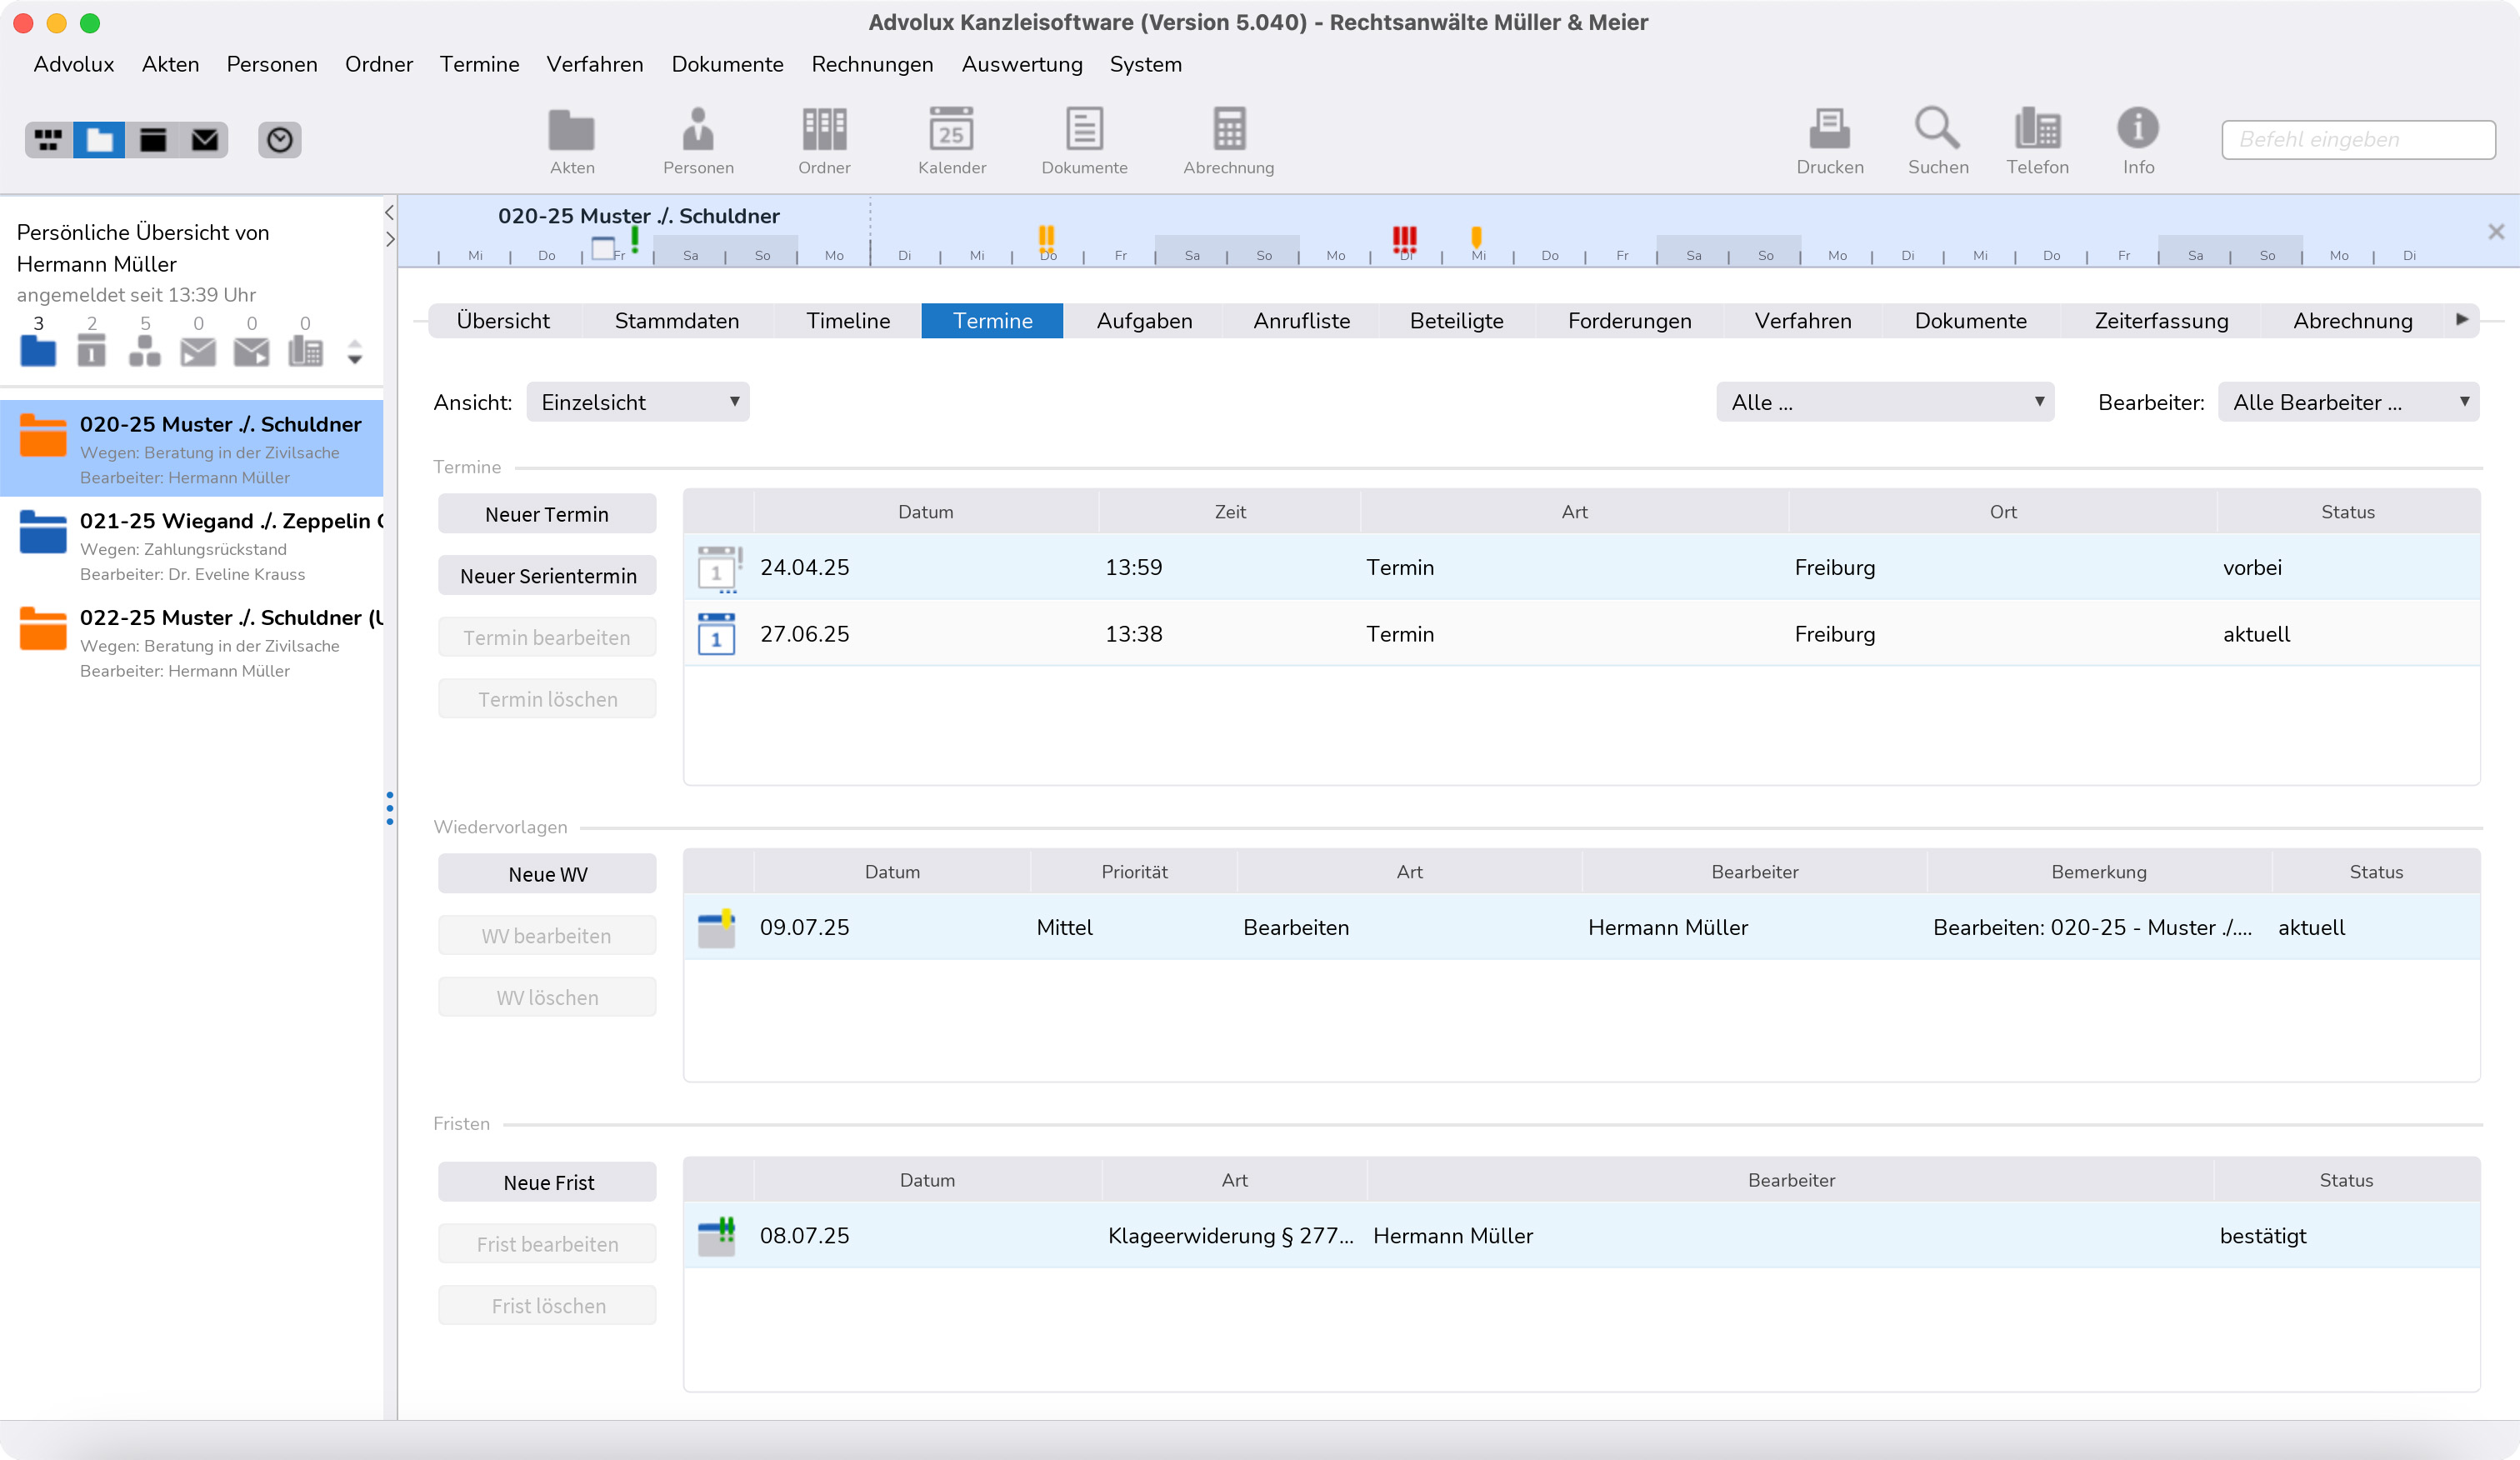The width and height of the screenshot is (2520, 1460).
Task: Open the Personen toolbar icon
Action: [698, 140]
